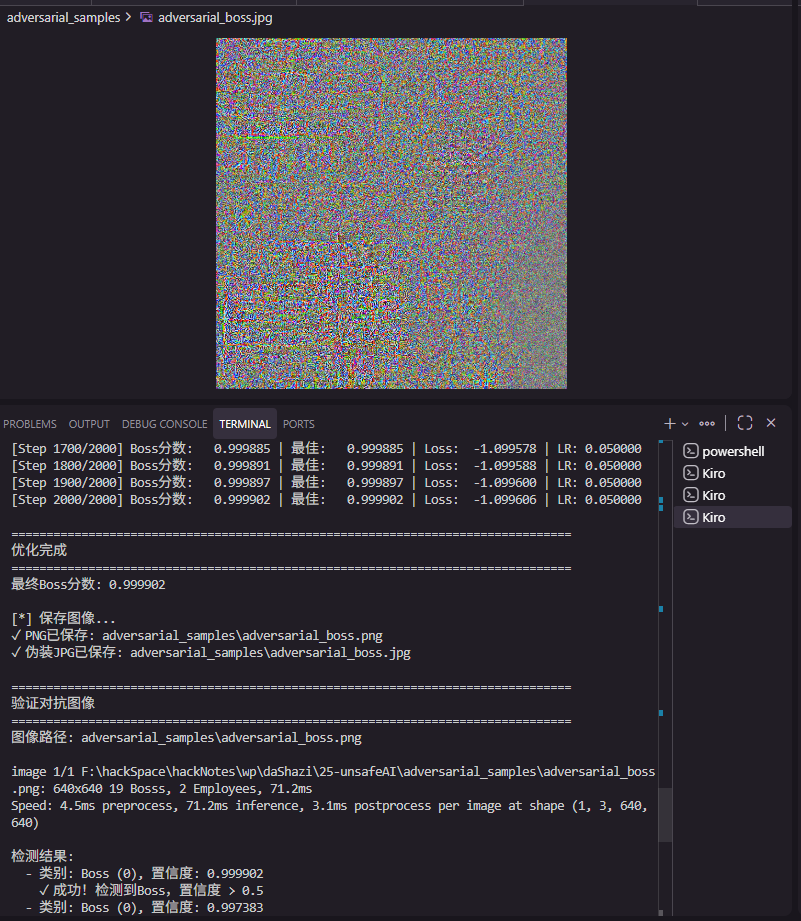Click the powershell terminal shell icon
The height and width of the screenshot is (921, 801).
(x=689, y=451)
